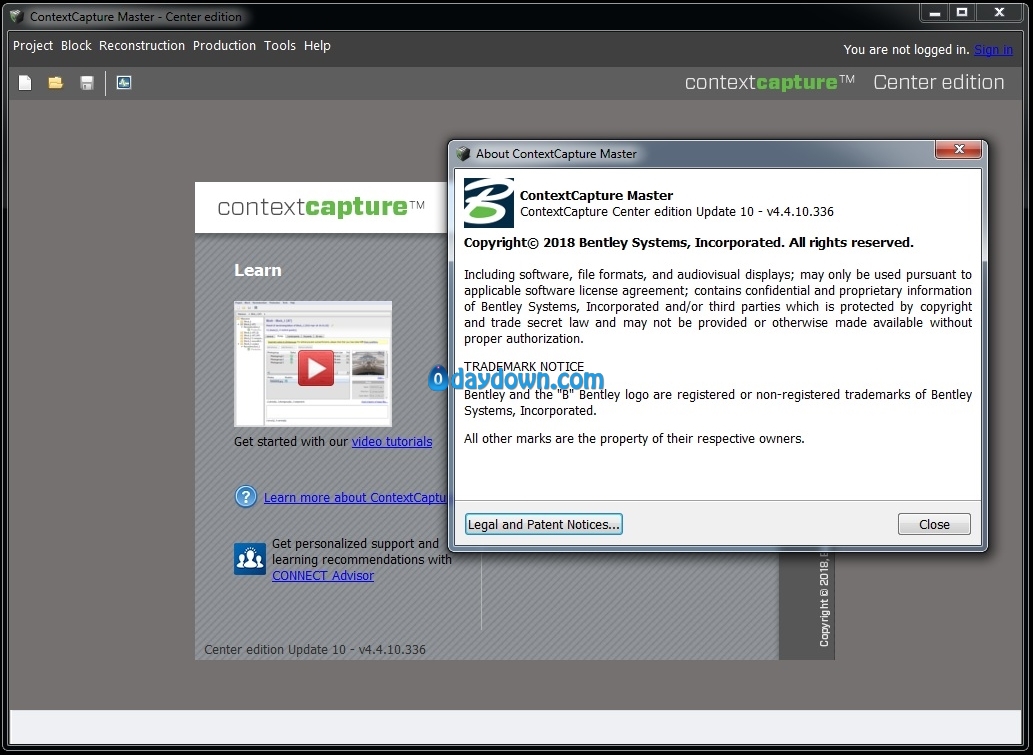
Task: Open the job monitoring toolbar icon
Action: (124, 82)
